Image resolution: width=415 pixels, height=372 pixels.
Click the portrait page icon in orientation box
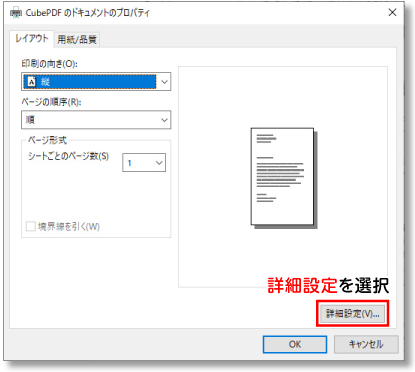click(x=32, y=81)
